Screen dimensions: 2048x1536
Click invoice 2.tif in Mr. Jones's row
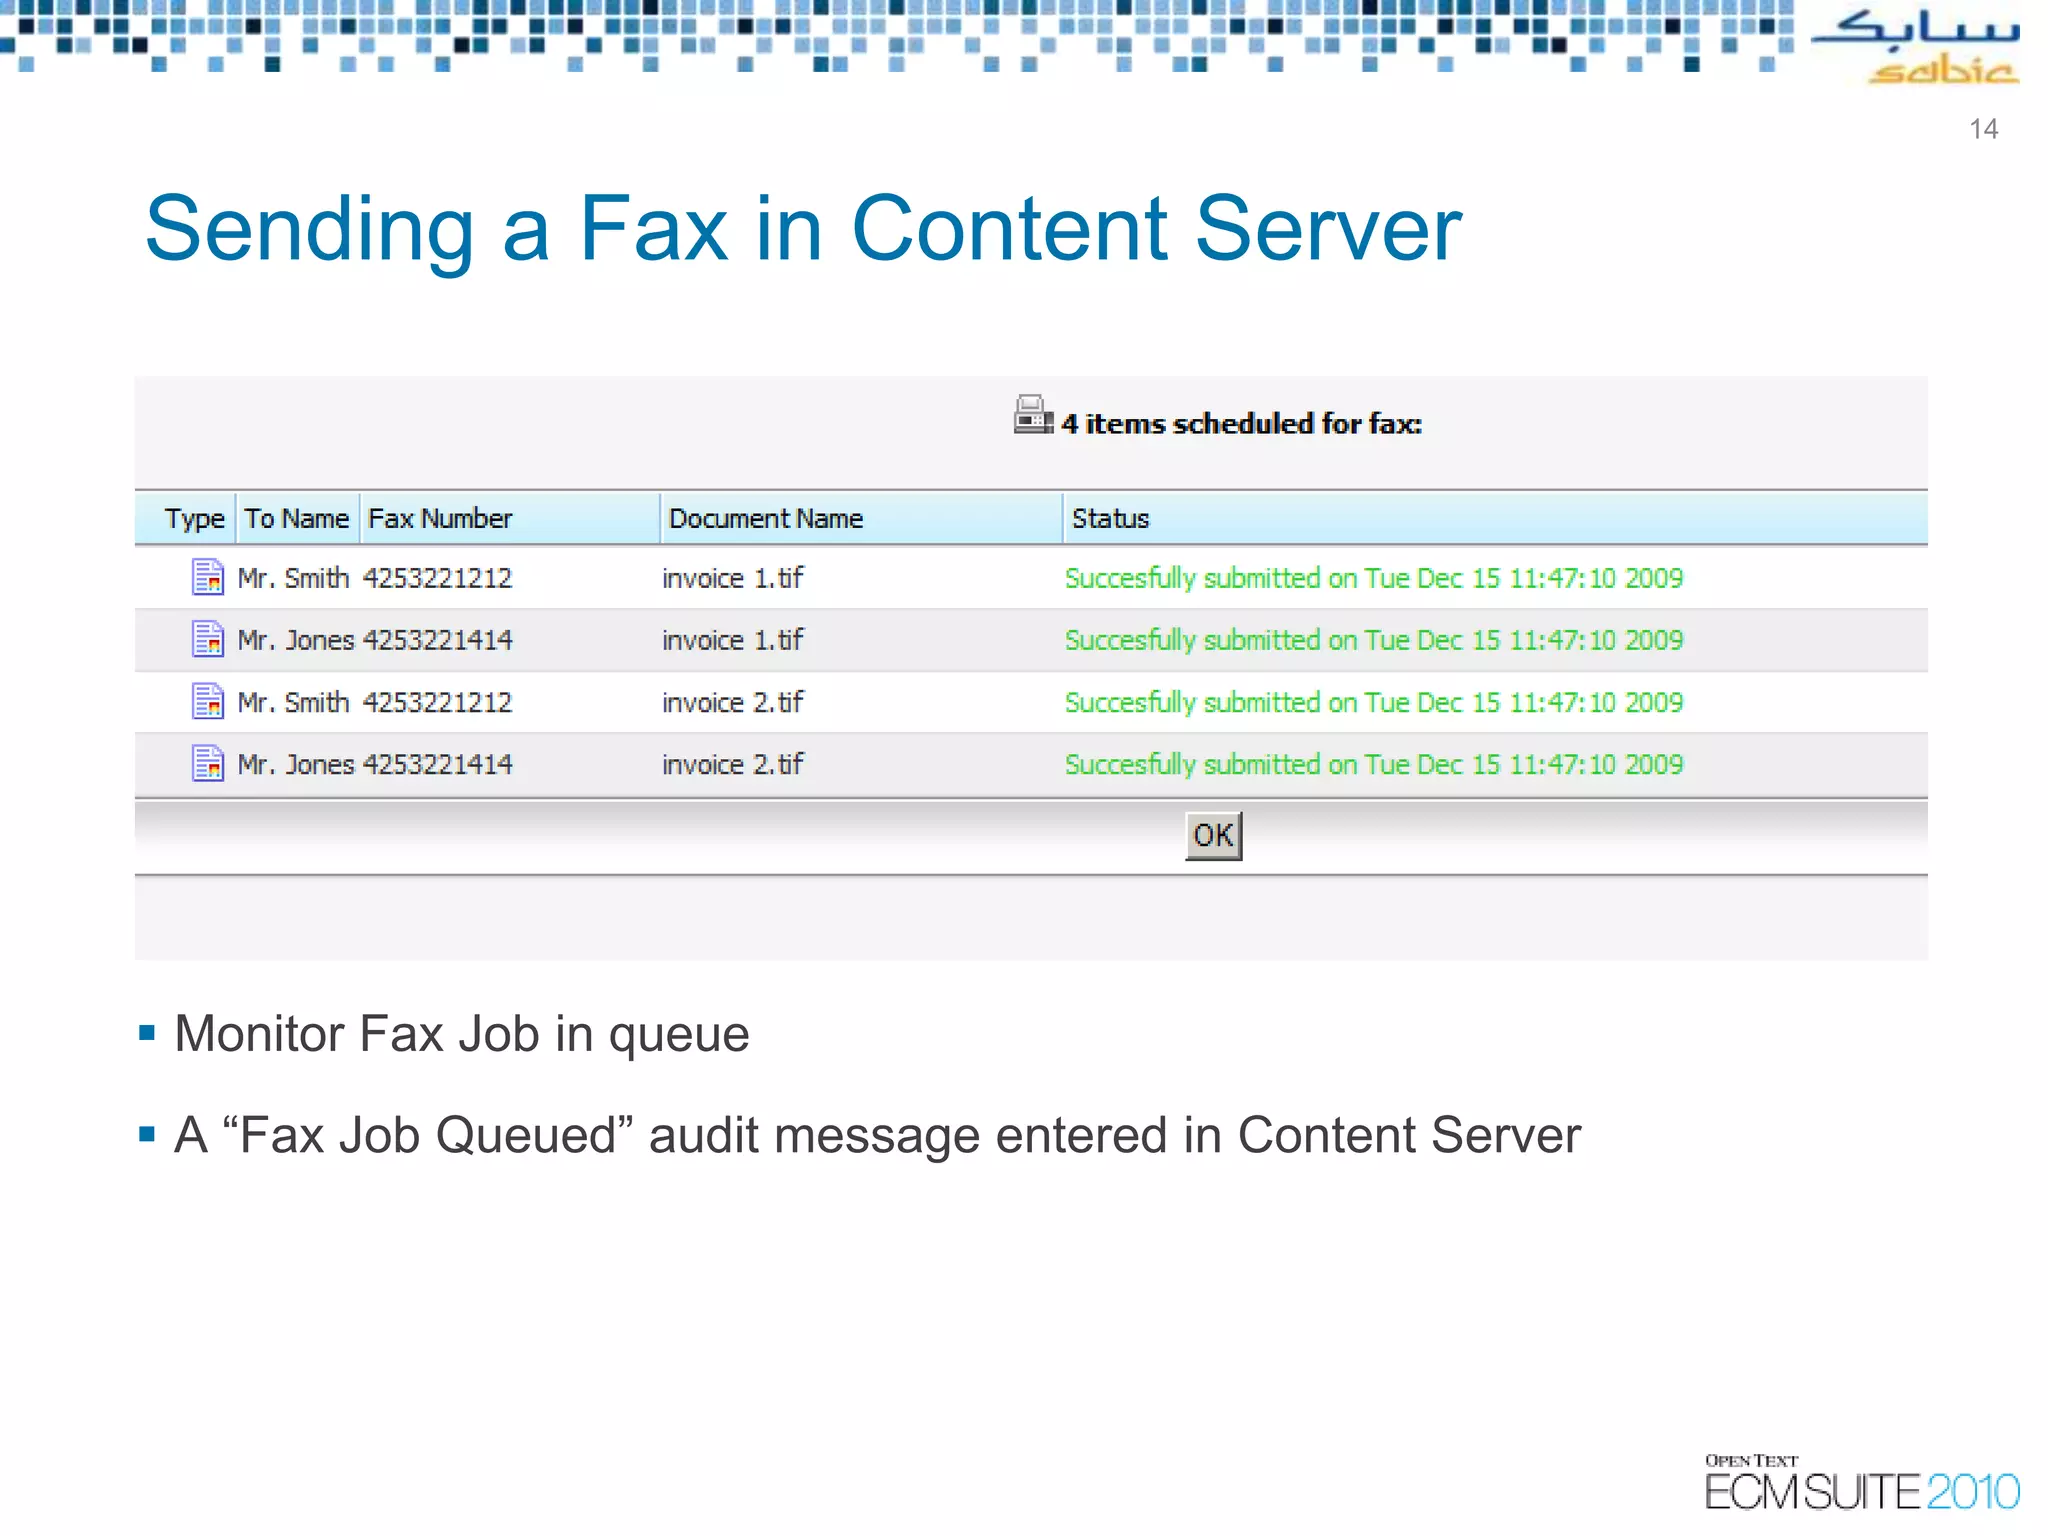[732, 764]
